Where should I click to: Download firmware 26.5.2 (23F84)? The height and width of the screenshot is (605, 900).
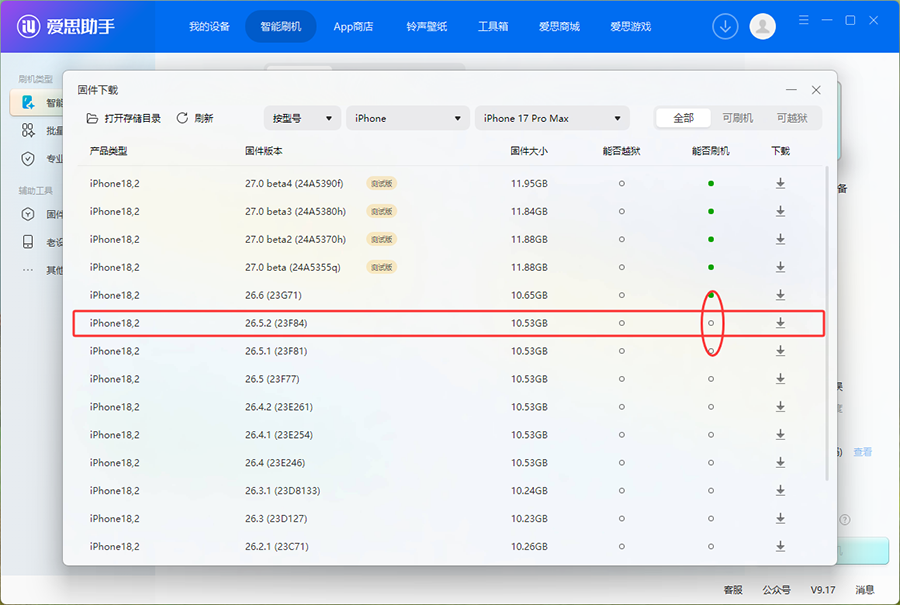click(x=780, y=323)
